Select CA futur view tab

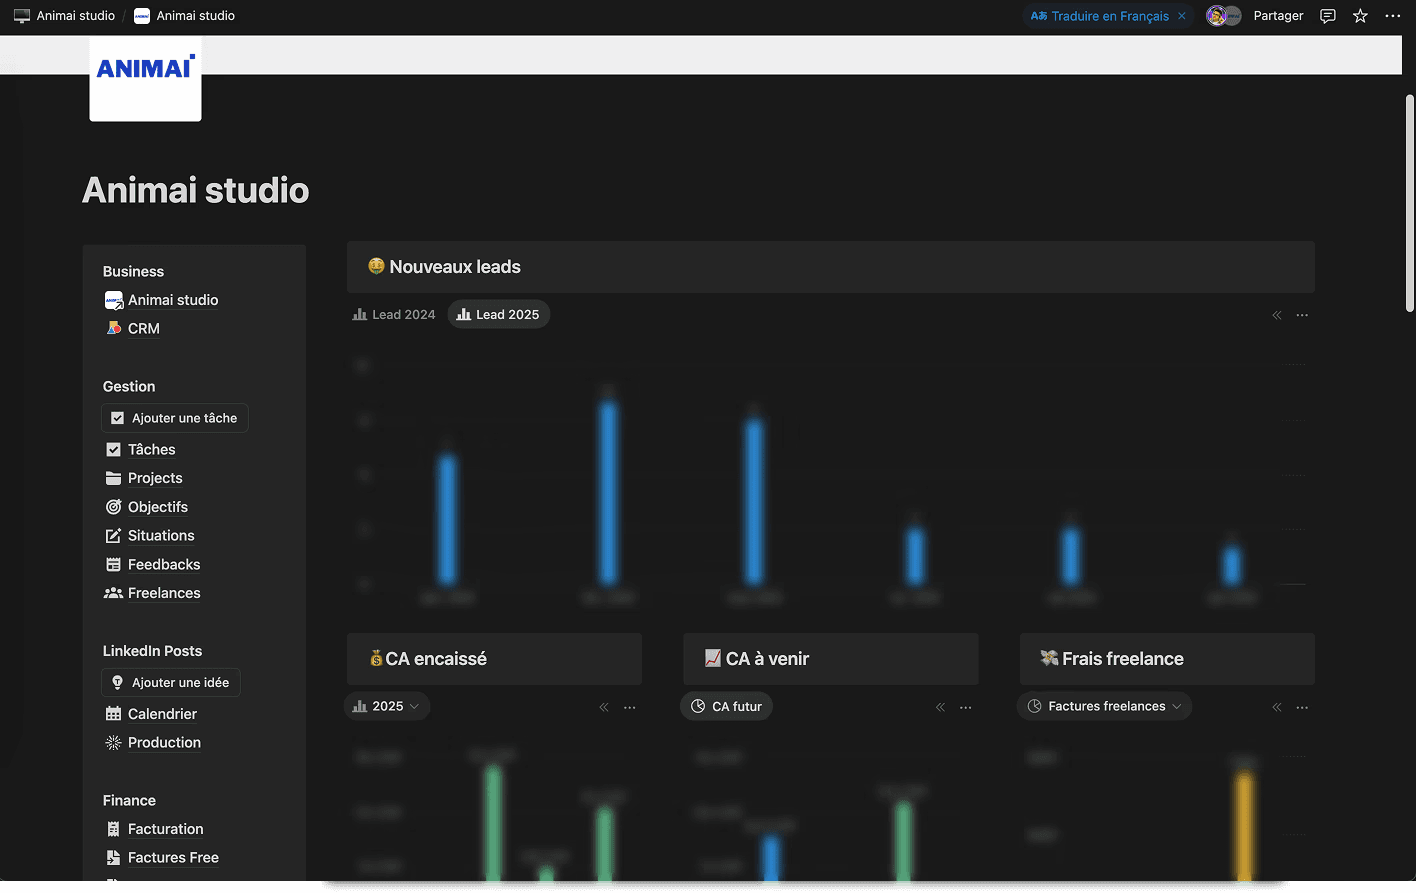pyautogui.click(x=726, y=707)
